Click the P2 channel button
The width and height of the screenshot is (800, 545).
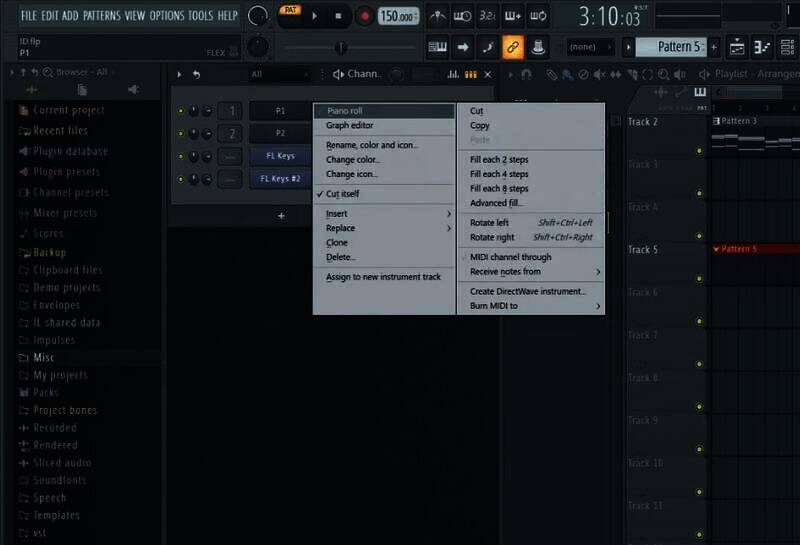tap(280, 133)
